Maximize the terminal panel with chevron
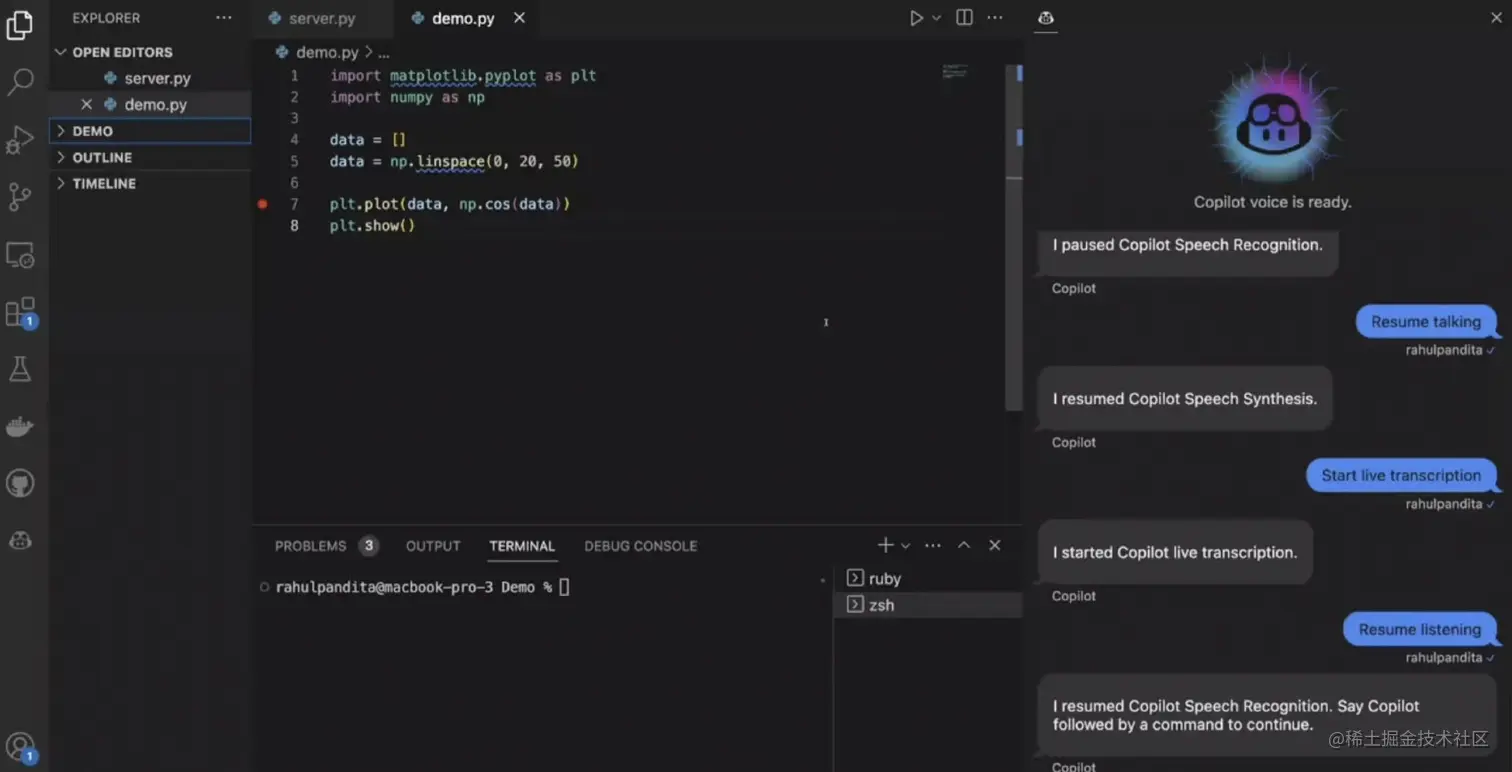The height and width of the screenshot is (772, 1512). tap(964, 545)
